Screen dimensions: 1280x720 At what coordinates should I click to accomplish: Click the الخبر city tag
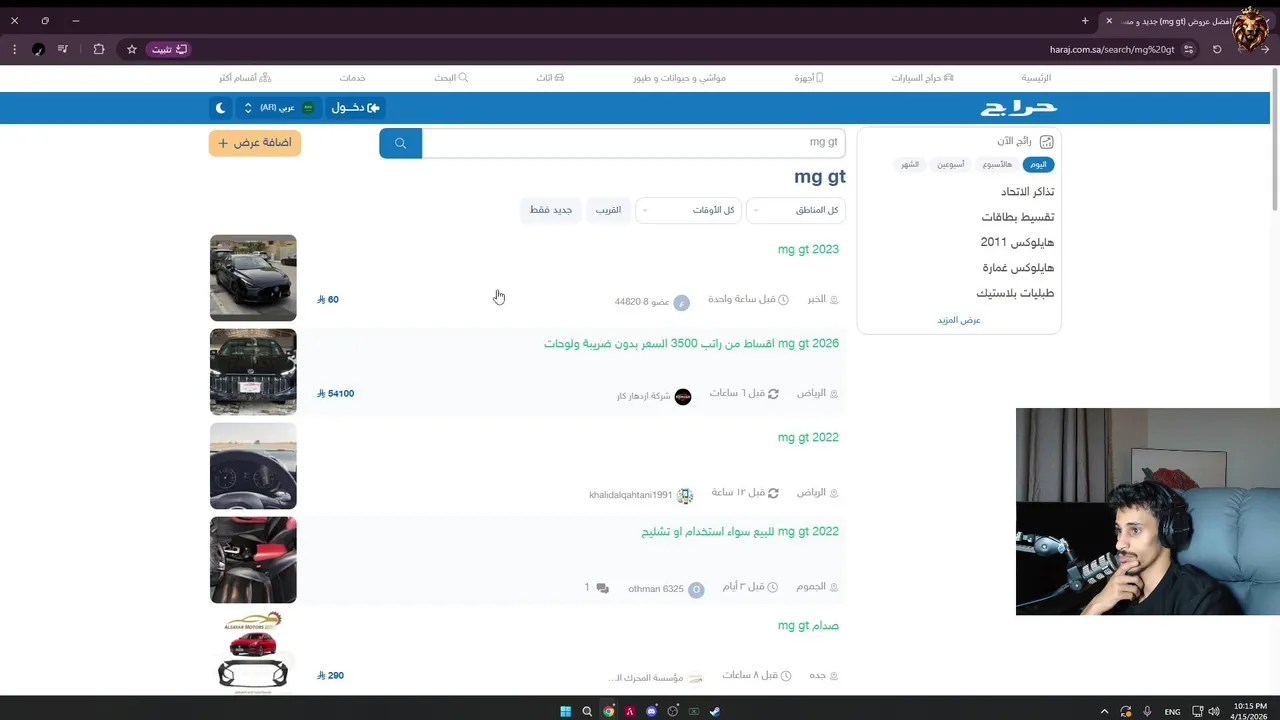[822, 299]
